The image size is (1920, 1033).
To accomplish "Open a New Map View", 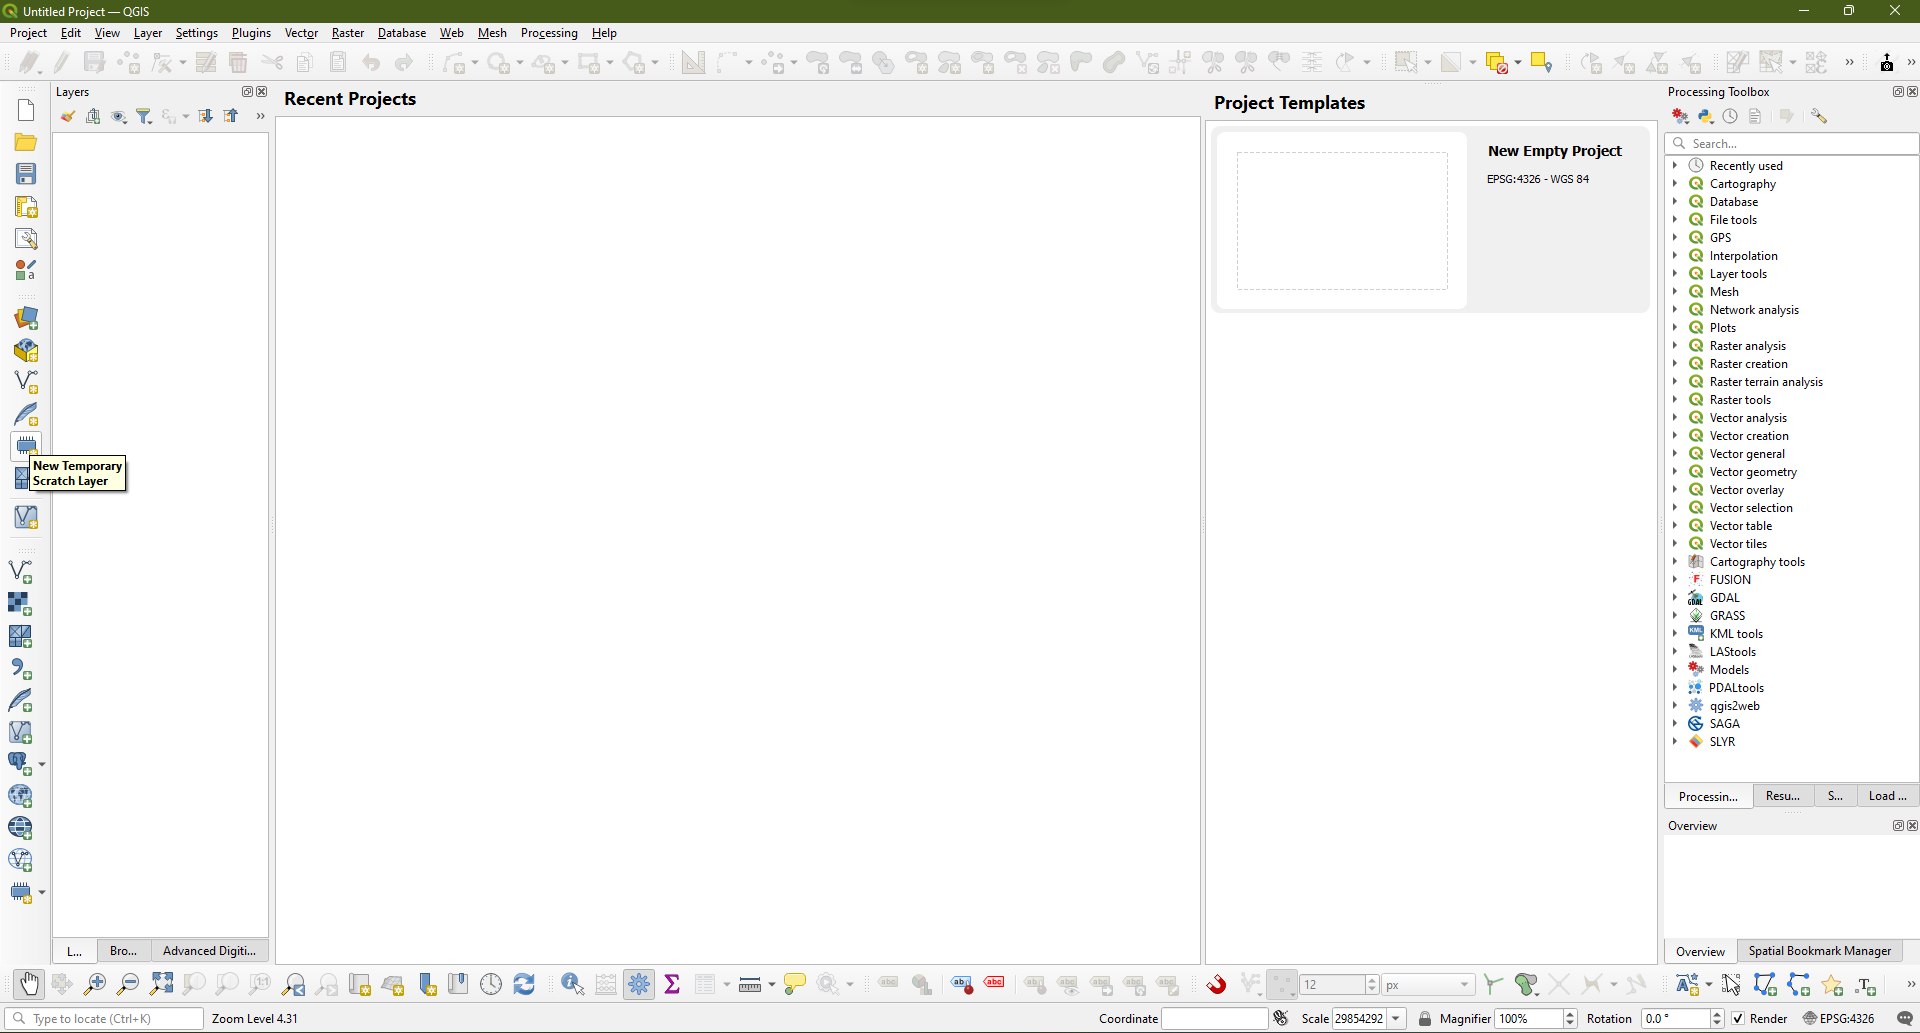I will point(360,984).
